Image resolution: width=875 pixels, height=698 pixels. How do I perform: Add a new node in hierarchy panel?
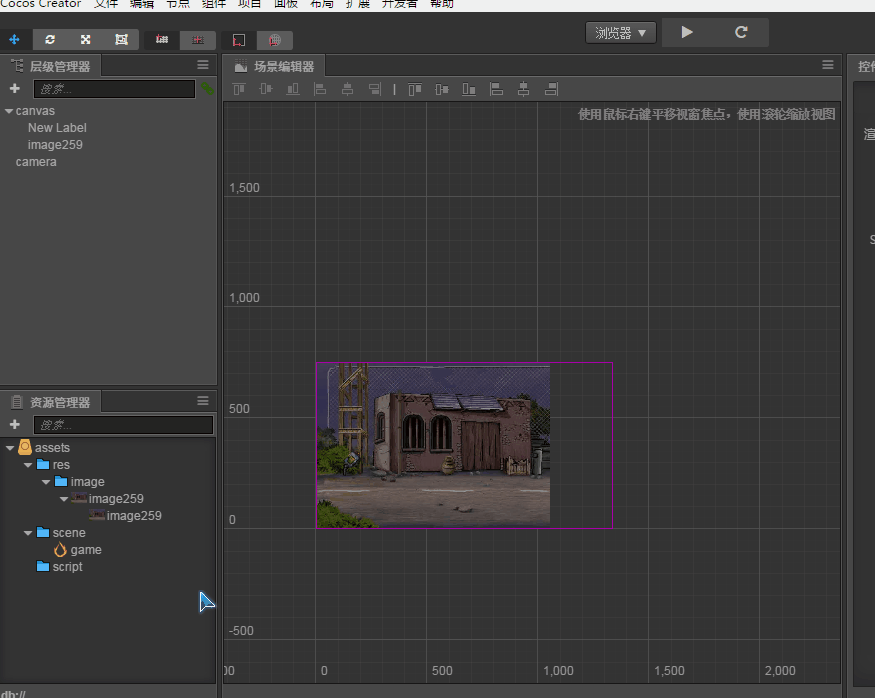coord(15,89)
